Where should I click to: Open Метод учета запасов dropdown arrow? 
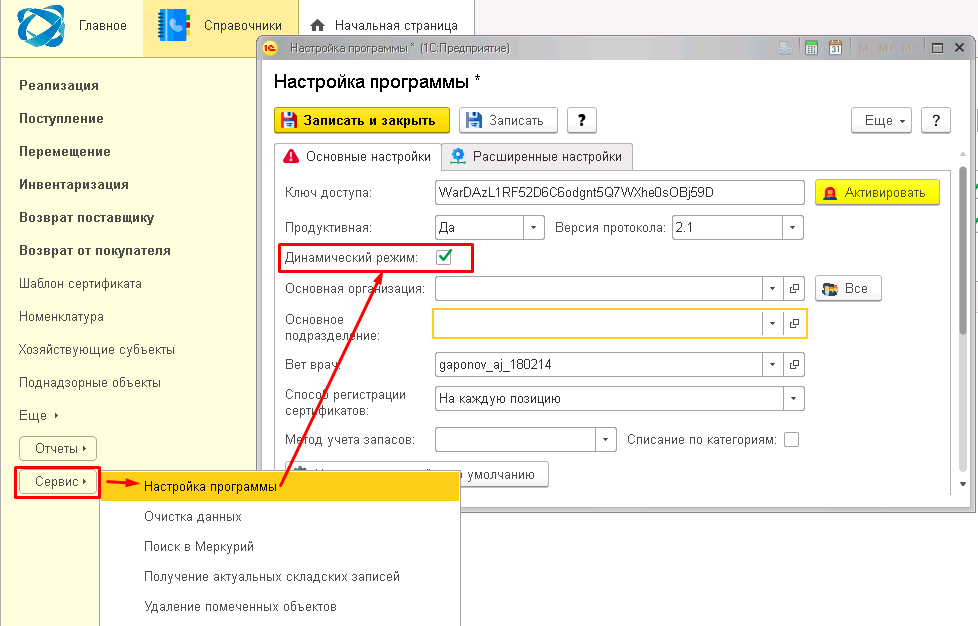605,440
